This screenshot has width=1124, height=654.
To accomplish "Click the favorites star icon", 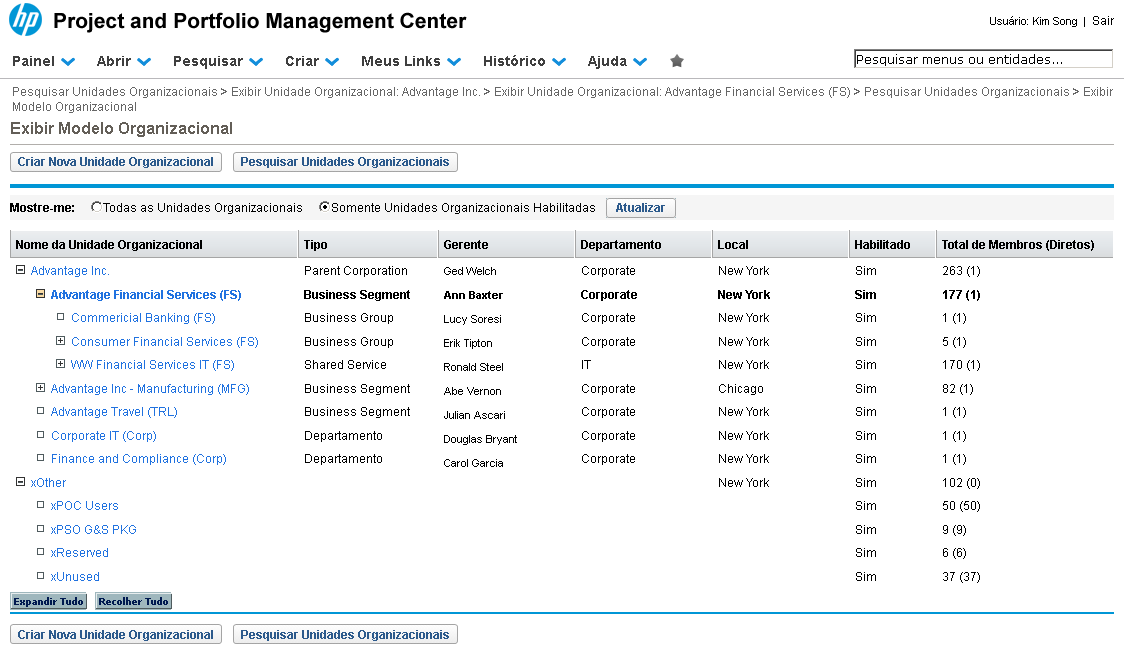I will click(x=677, y=61).
